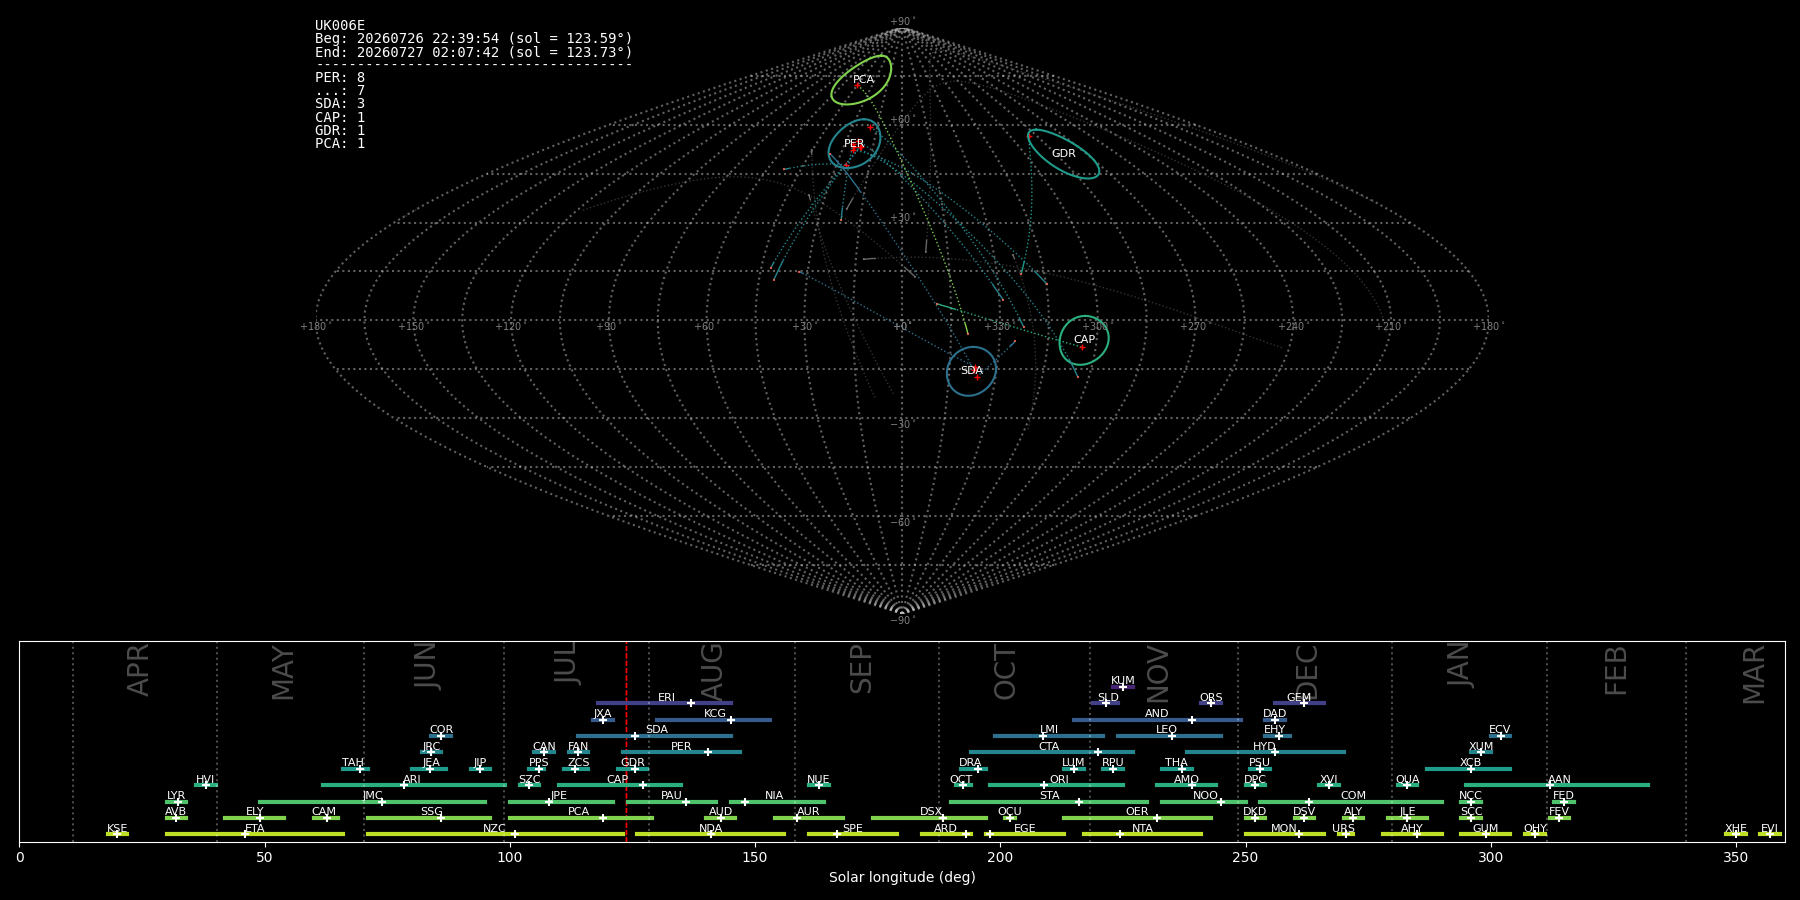Click the '...: 7' sporadic count entry

[x=340, y=91]
